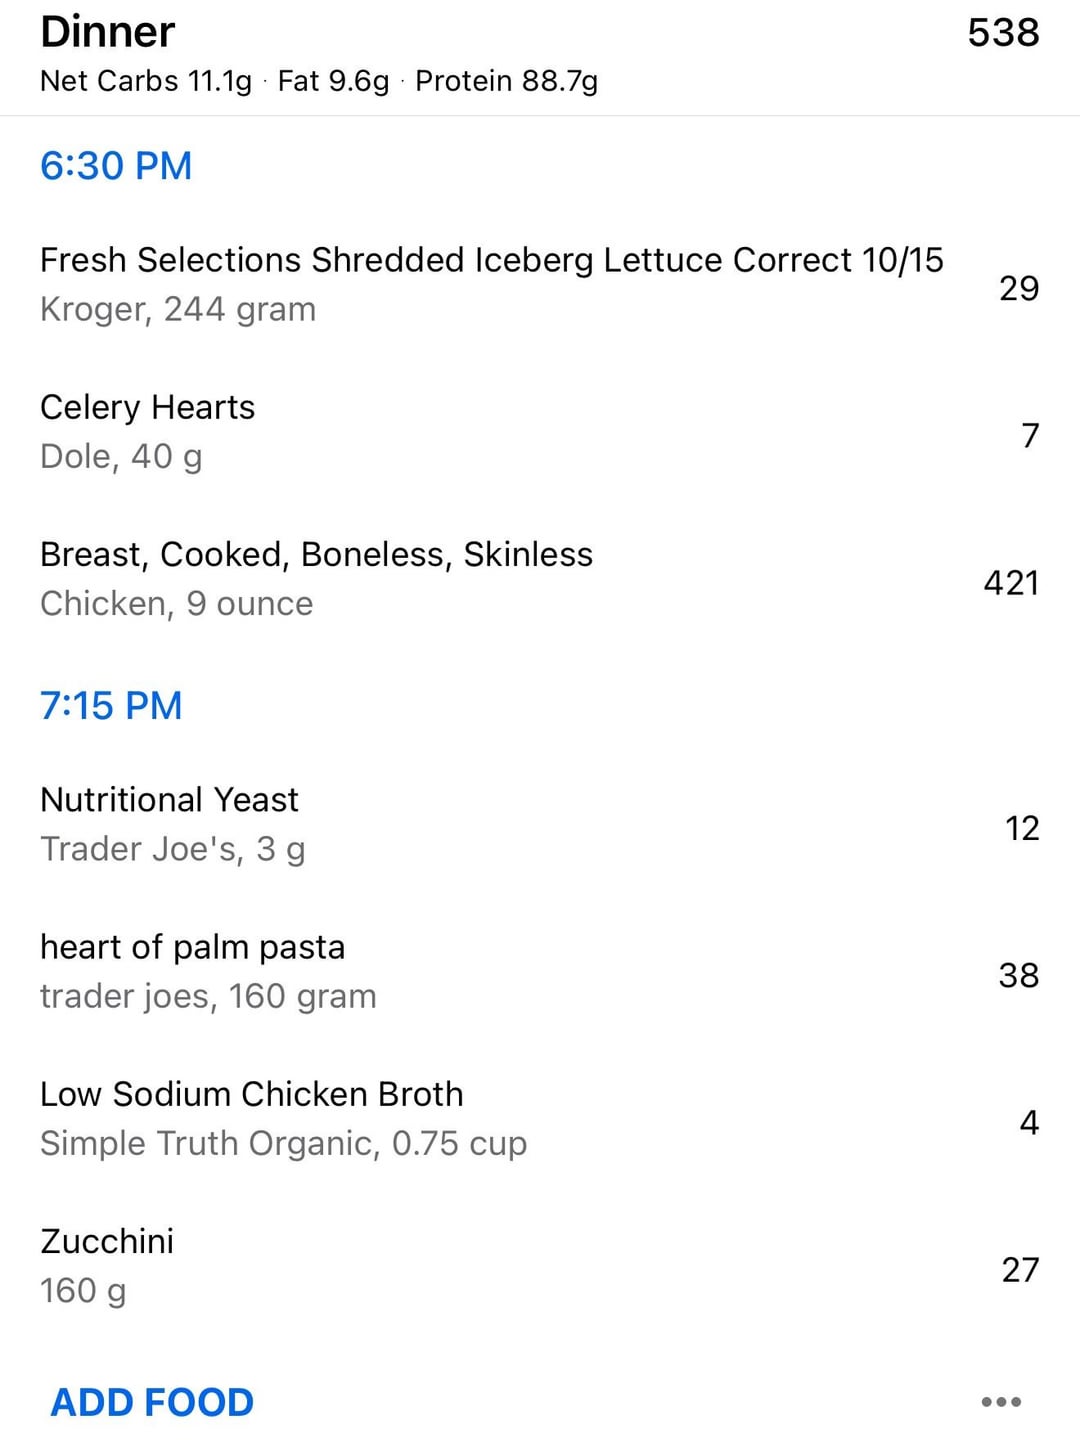1080x1451 pixels.
Task: Open Zucchini 160 g entry
Action: [540, 1265]
